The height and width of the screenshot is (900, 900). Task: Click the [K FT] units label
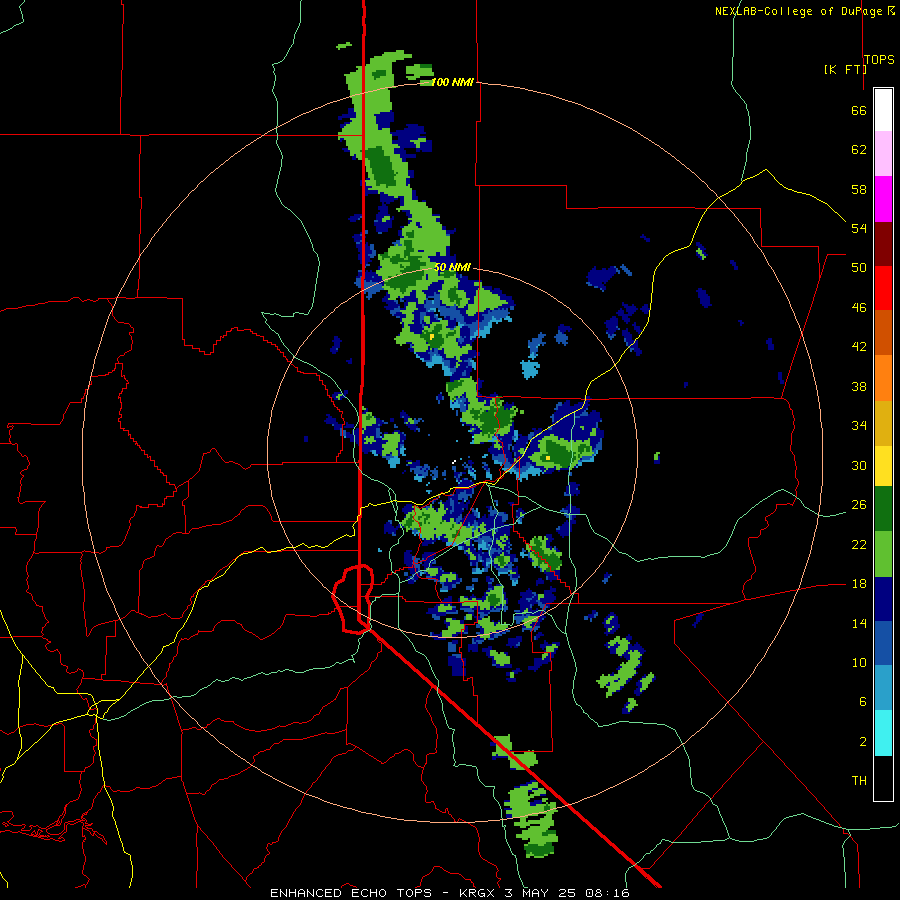click(x=845, y=69)
